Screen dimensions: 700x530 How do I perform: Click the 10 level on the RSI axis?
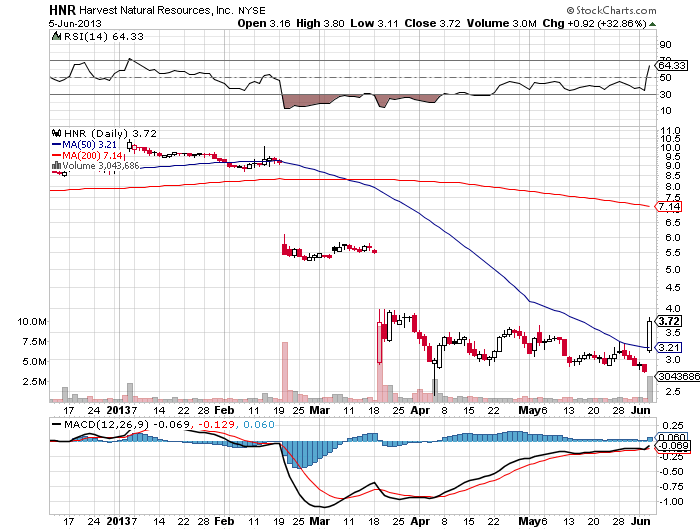[x=665, y=111]
